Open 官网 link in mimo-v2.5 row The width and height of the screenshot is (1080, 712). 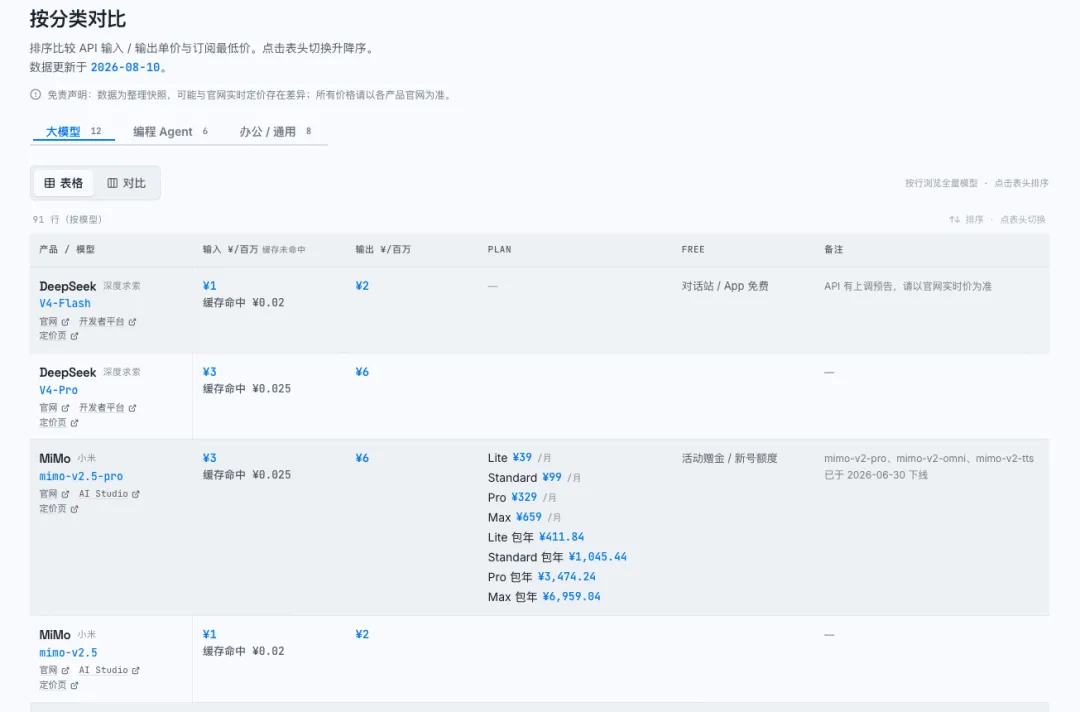pos(54,670)
